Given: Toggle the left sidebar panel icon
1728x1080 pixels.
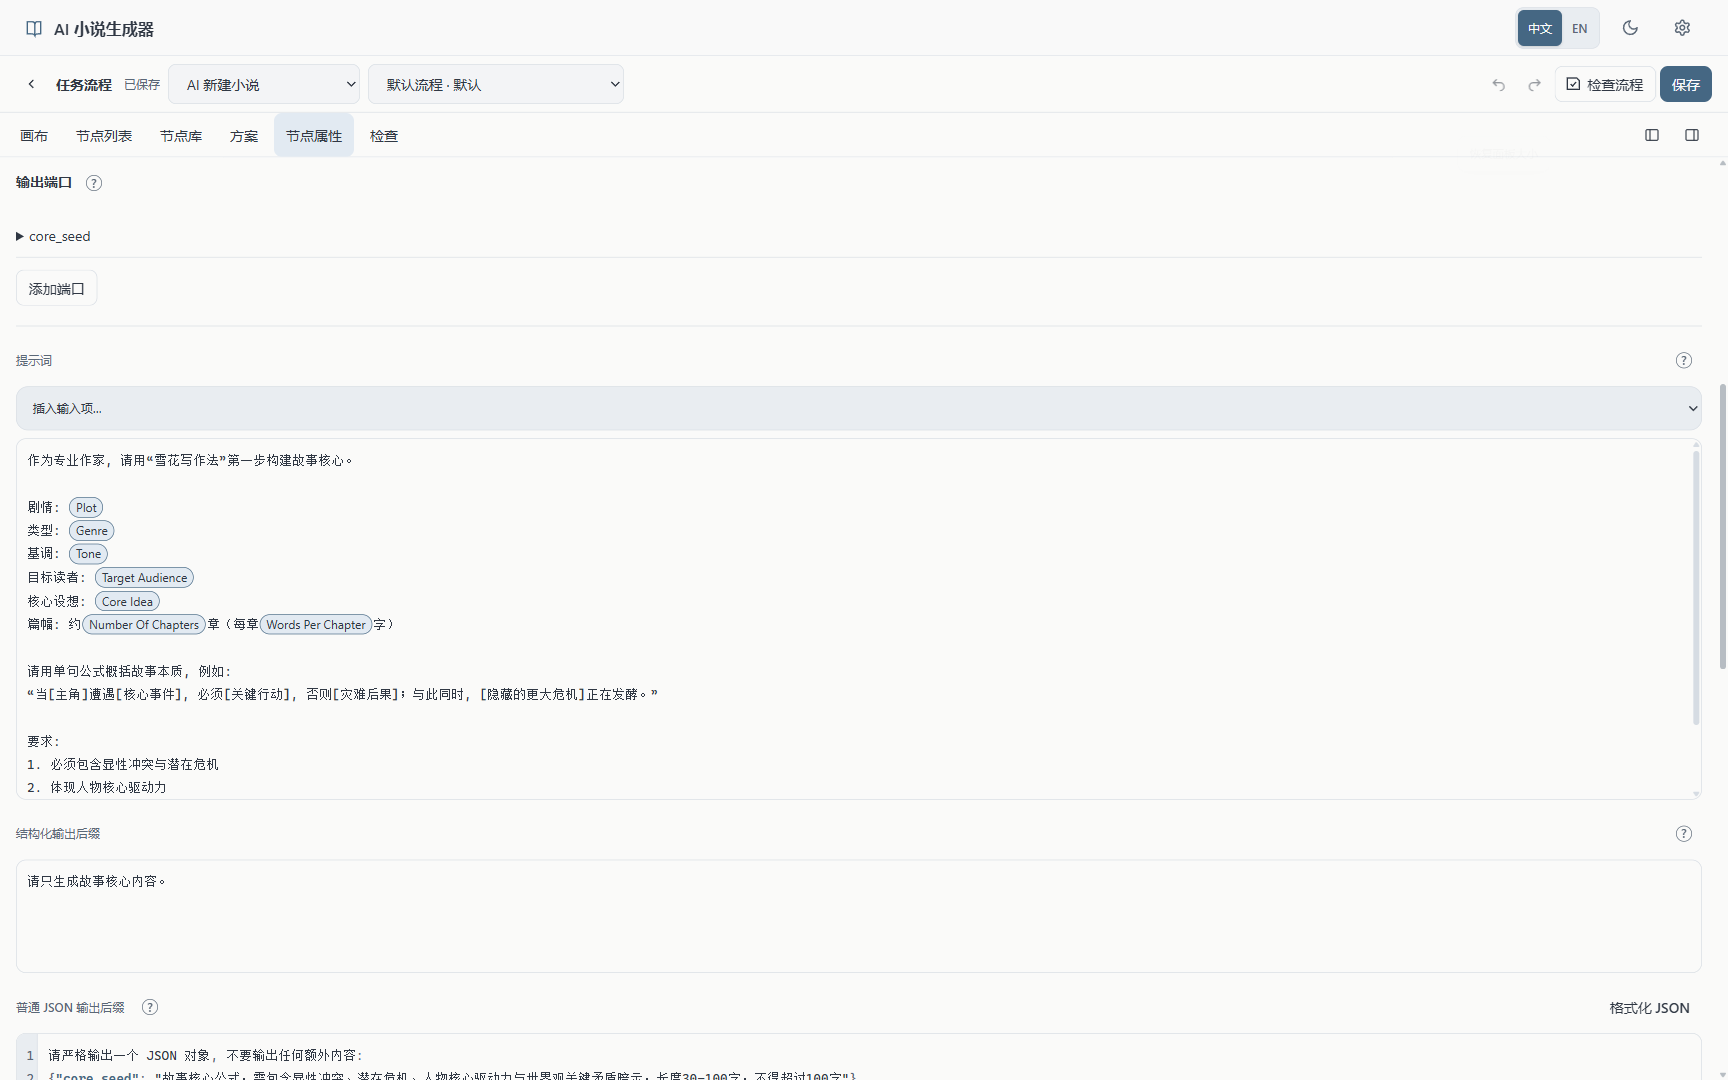Looking at the screenshot, I should [1652, 135].
